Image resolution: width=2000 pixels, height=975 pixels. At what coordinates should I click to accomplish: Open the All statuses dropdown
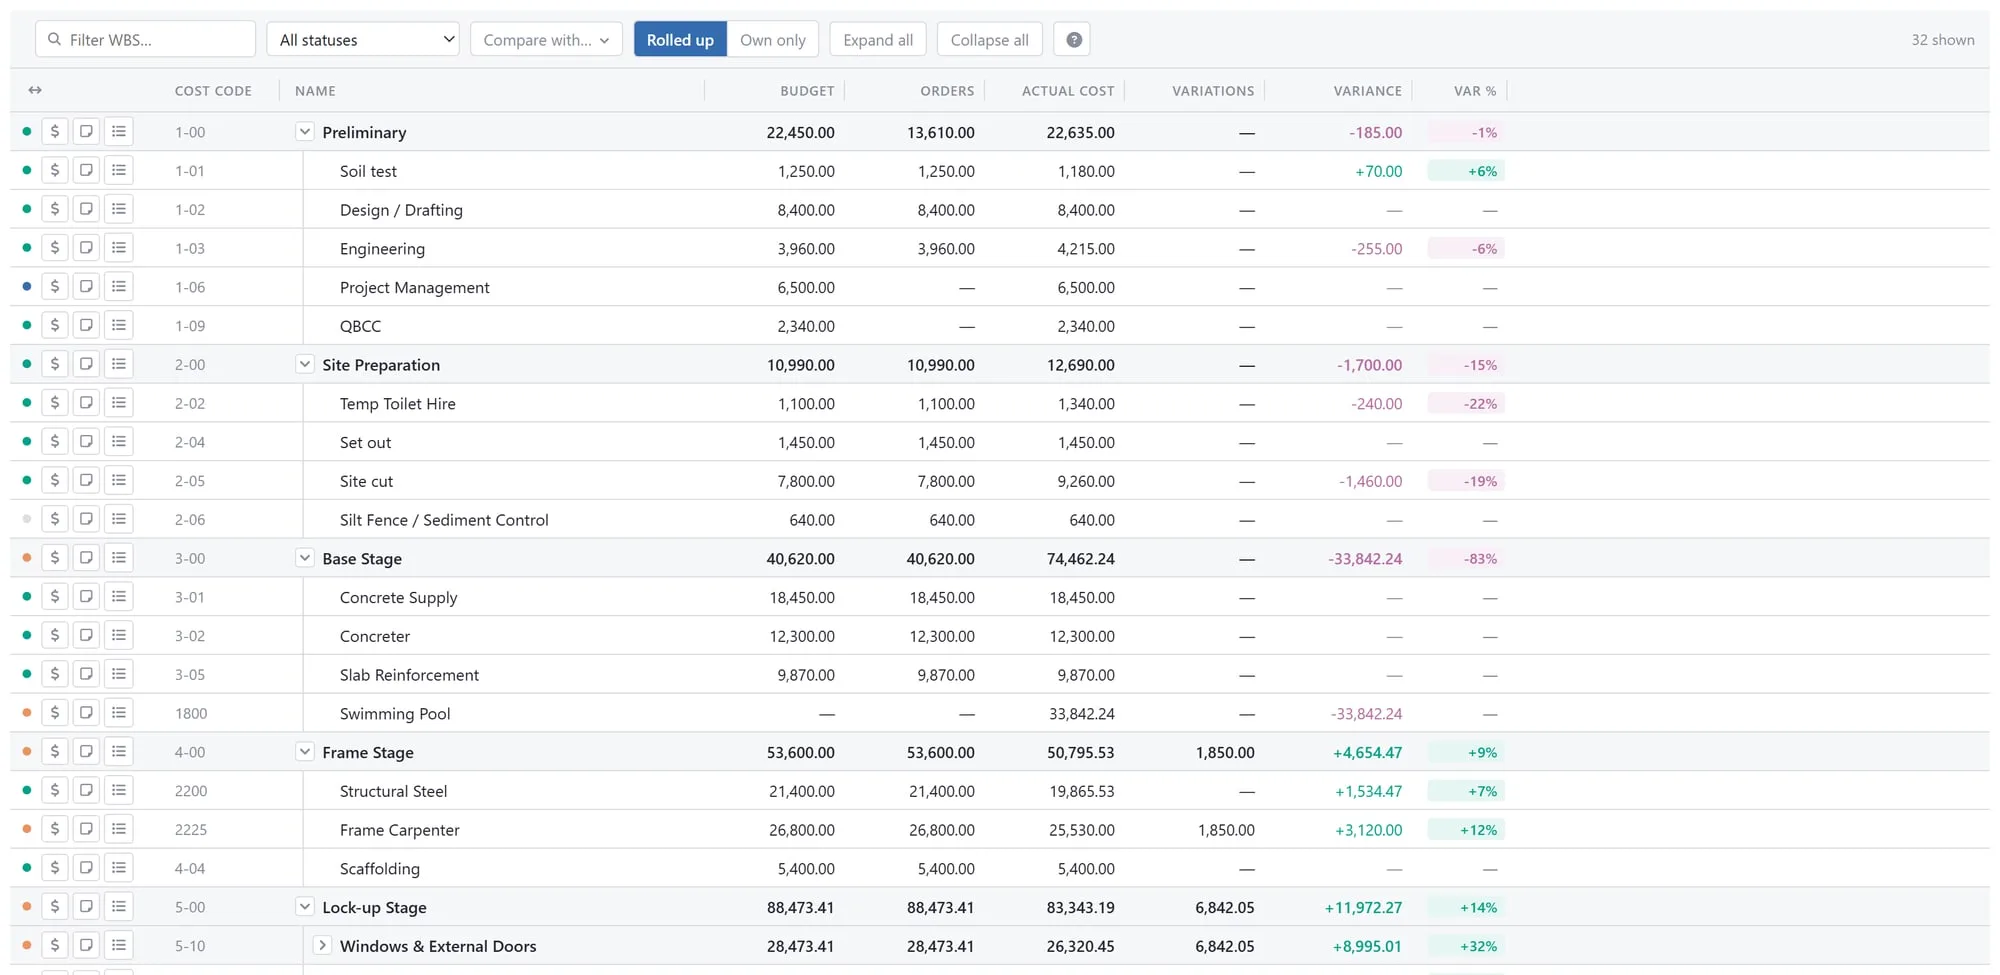pyautogui.click(x=363, y=40)
